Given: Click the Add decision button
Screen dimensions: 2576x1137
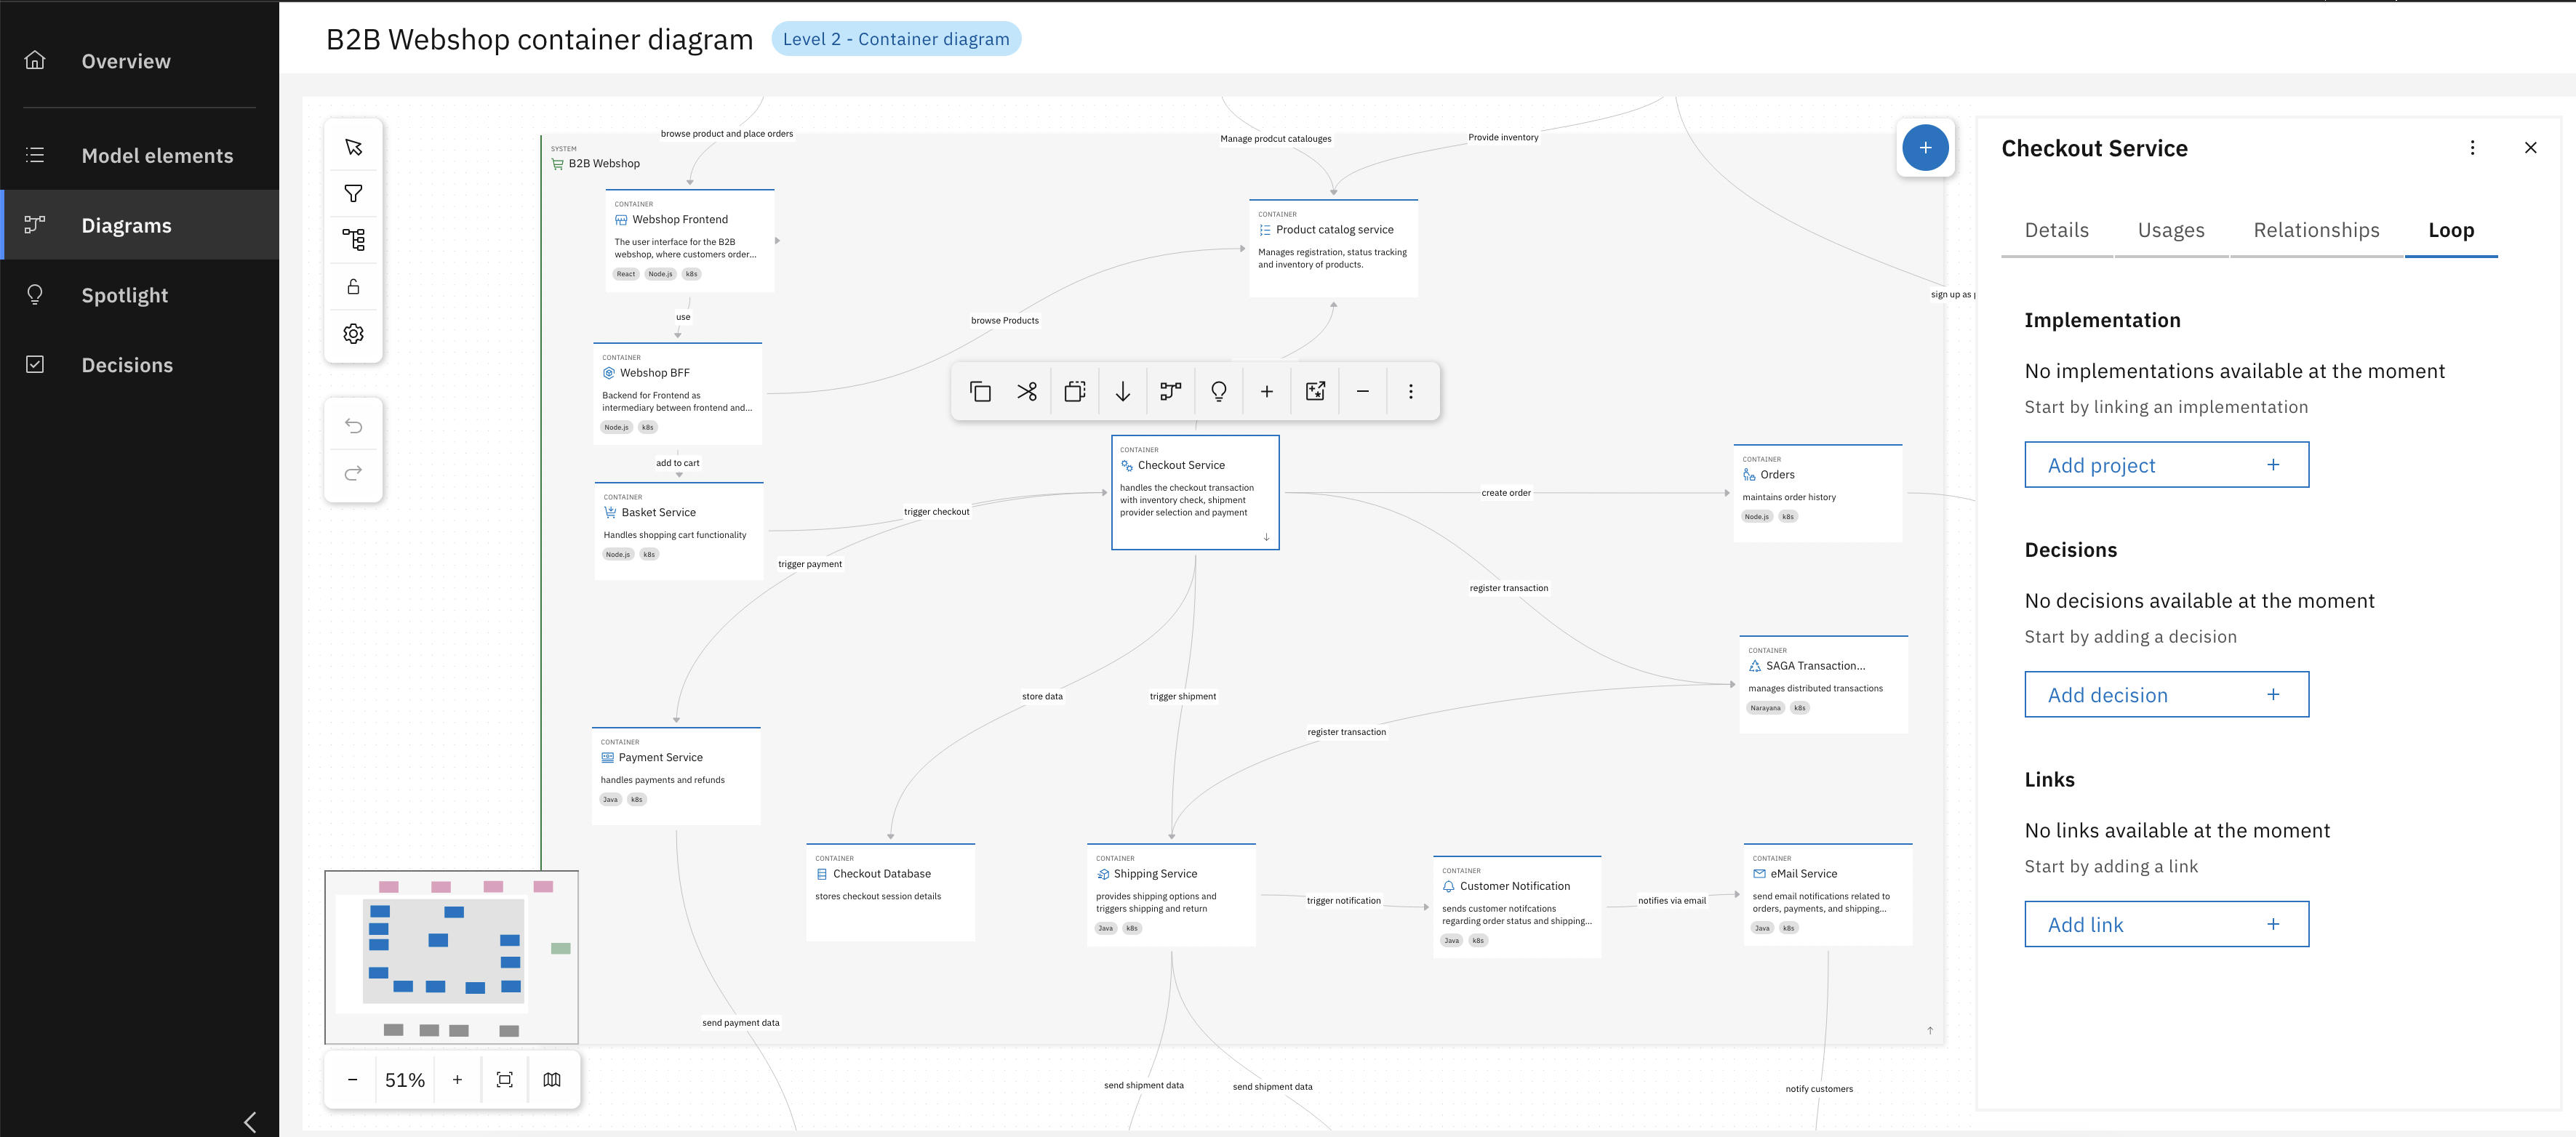Looking at the screenshot, I should coord(2166,694).
